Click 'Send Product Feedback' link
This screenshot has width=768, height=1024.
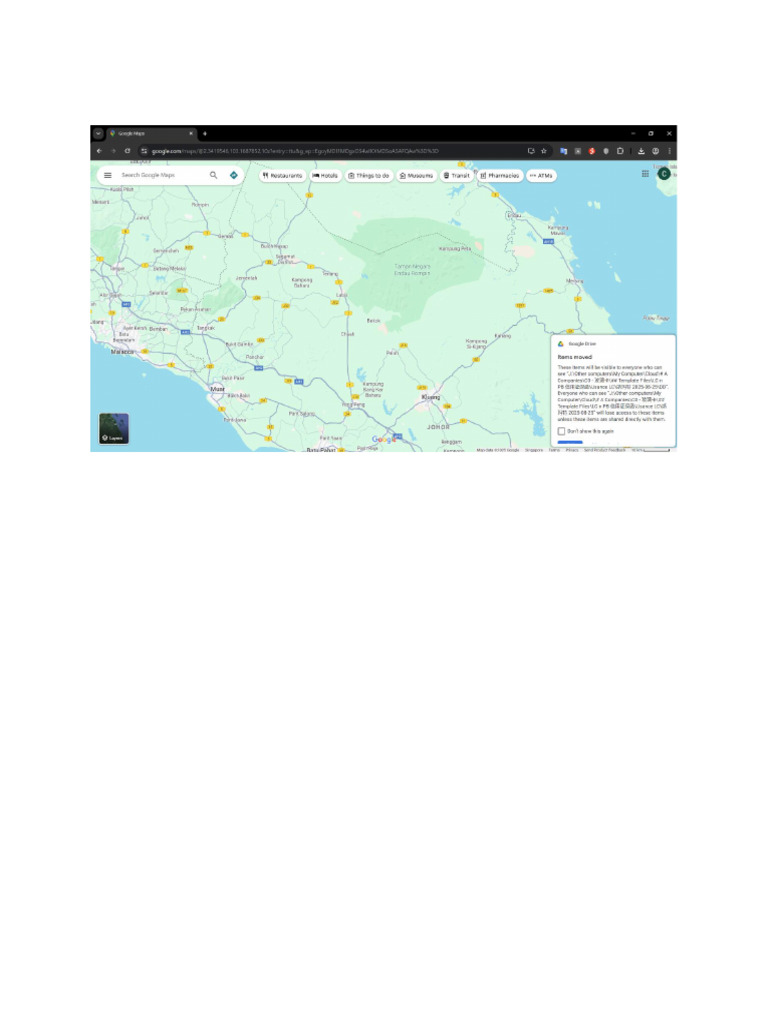pos(605,450)
